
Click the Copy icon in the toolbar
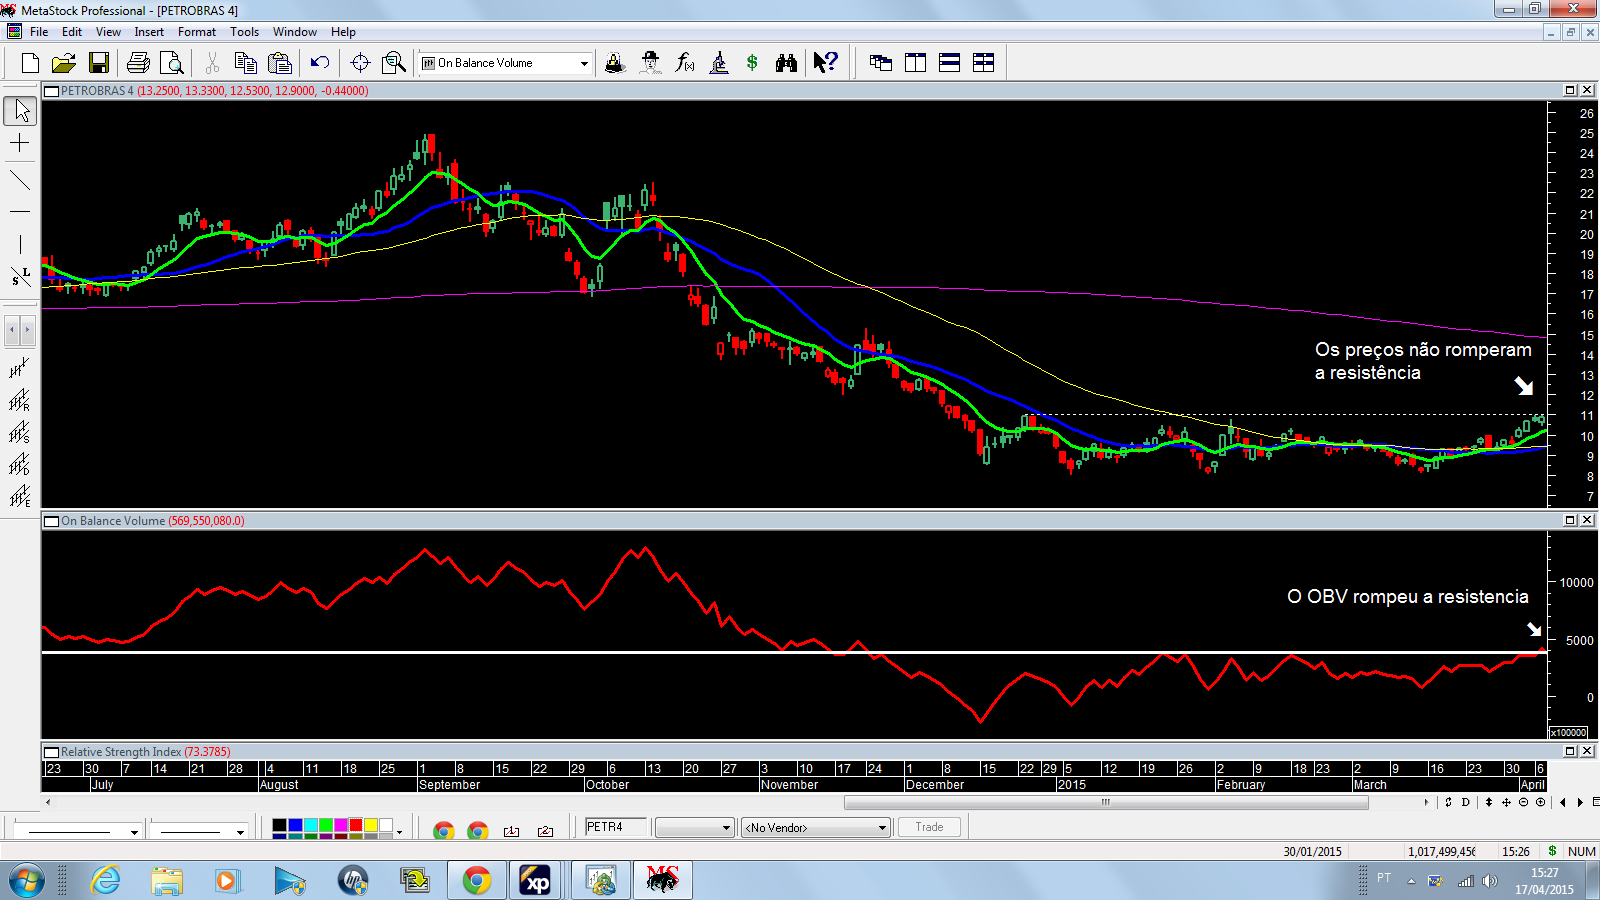click(x=245, y=63)
